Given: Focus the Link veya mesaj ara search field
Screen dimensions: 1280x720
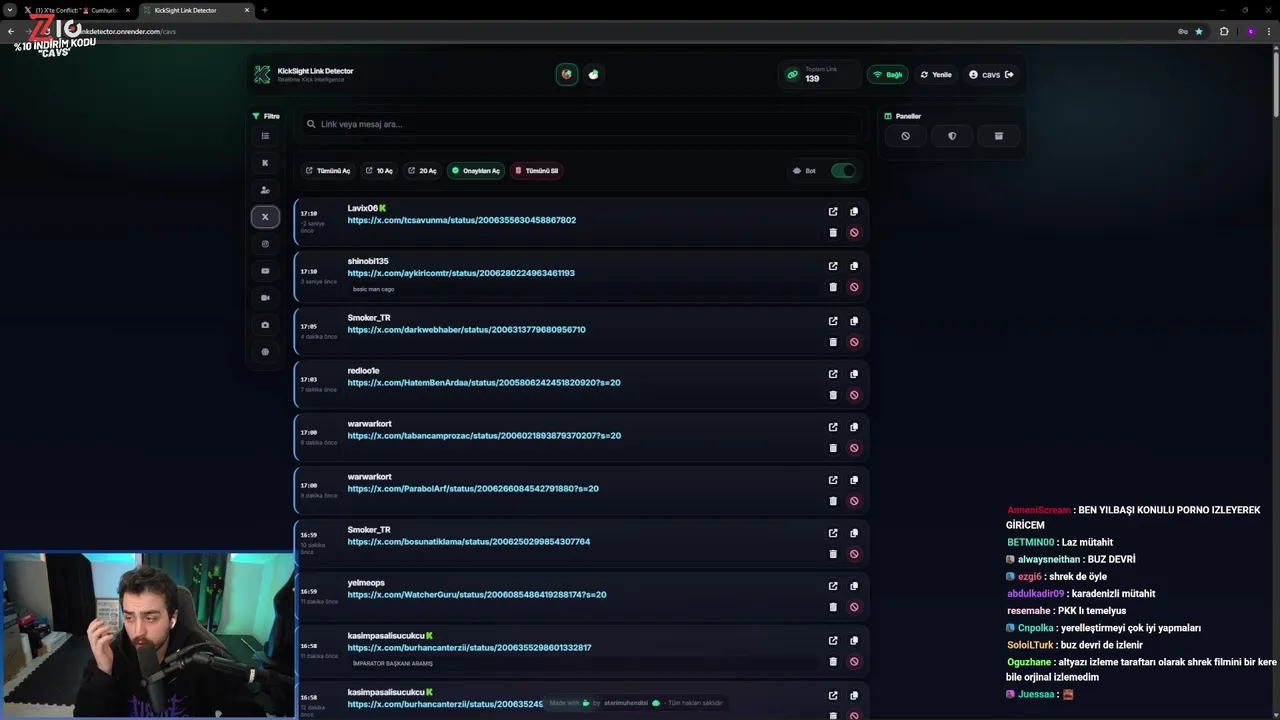Looking at the screenshot, I should 580,124.
